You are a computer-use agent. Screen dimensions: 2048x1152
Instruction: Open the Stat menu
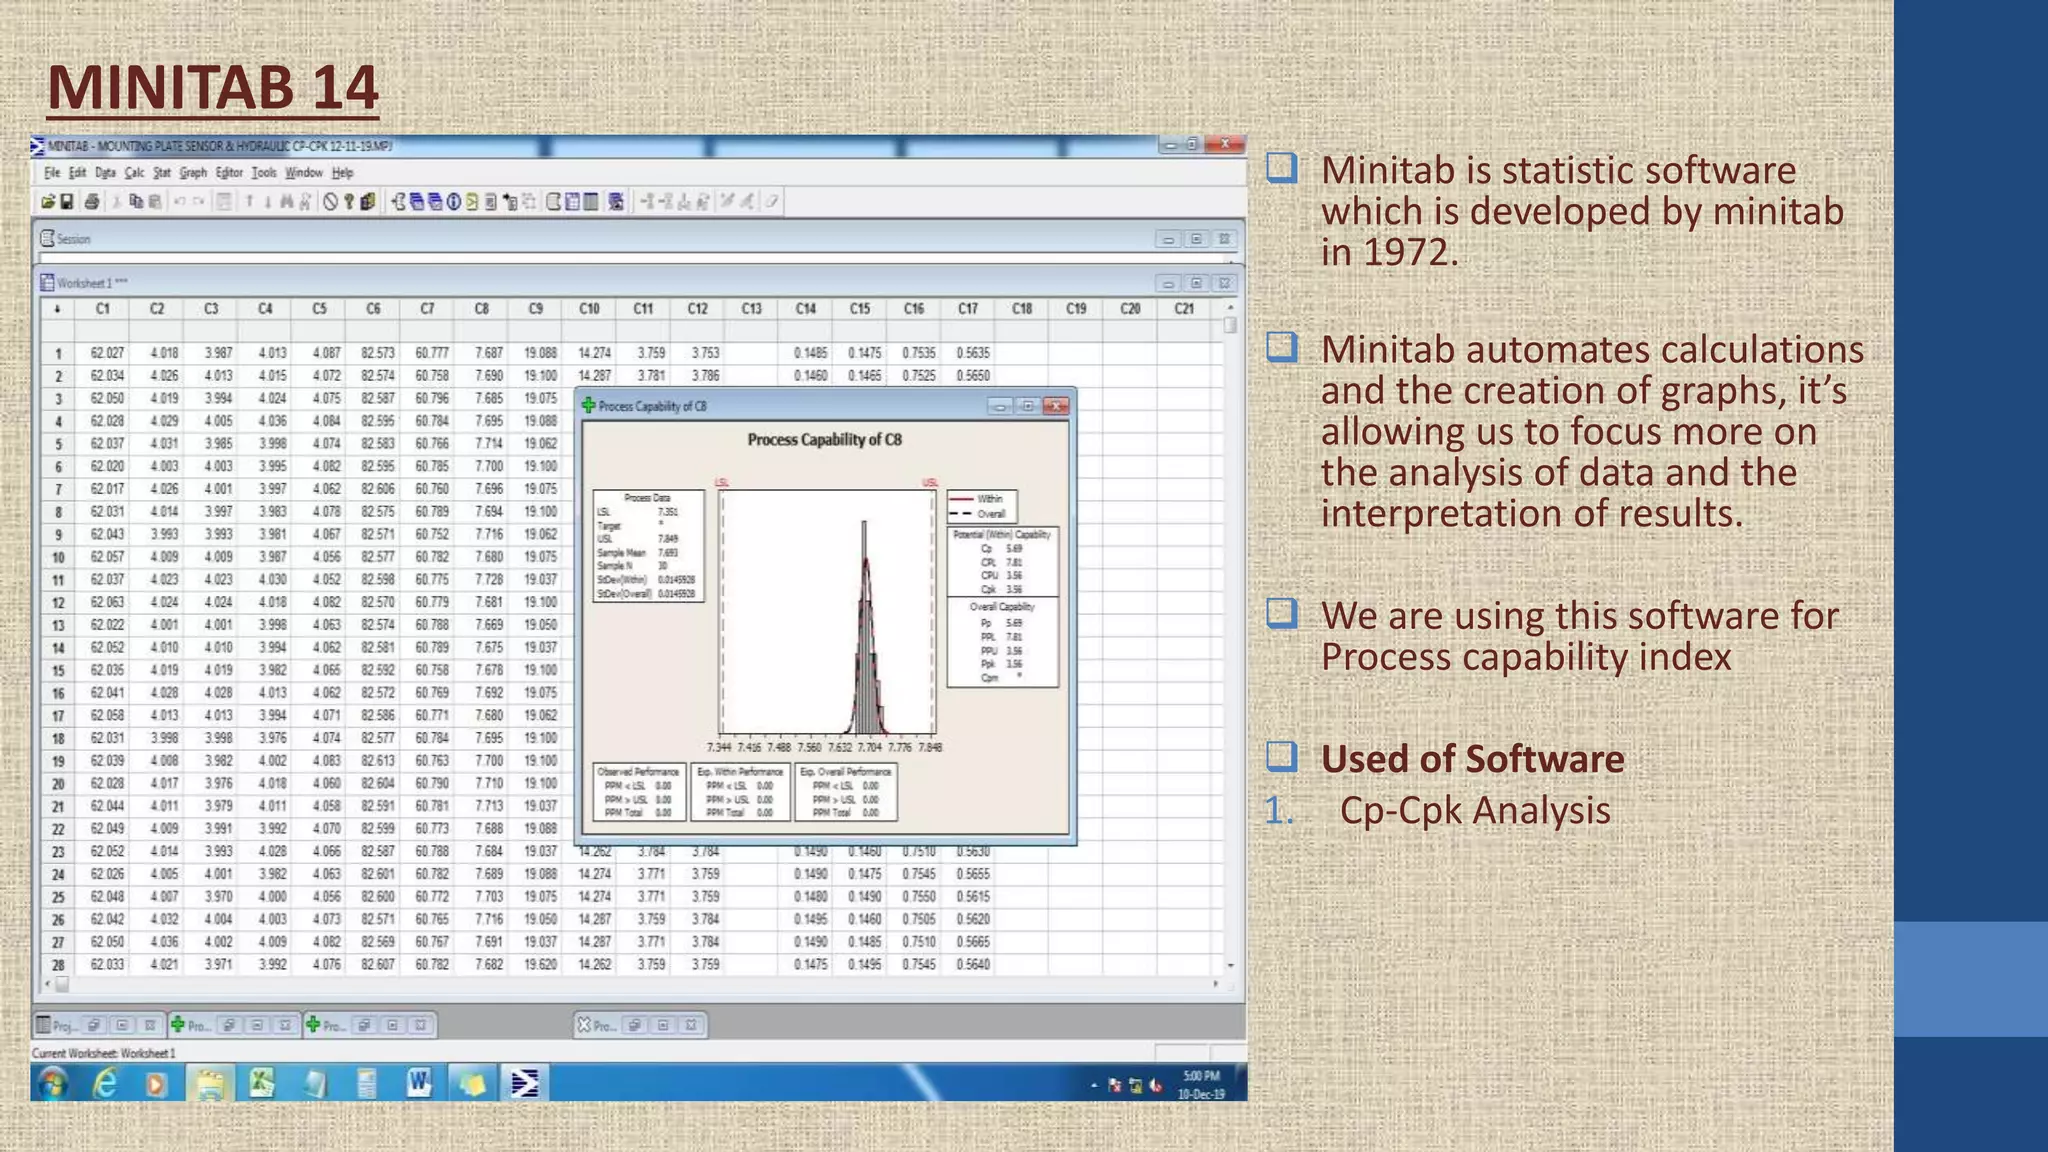(x=162, y=173)
